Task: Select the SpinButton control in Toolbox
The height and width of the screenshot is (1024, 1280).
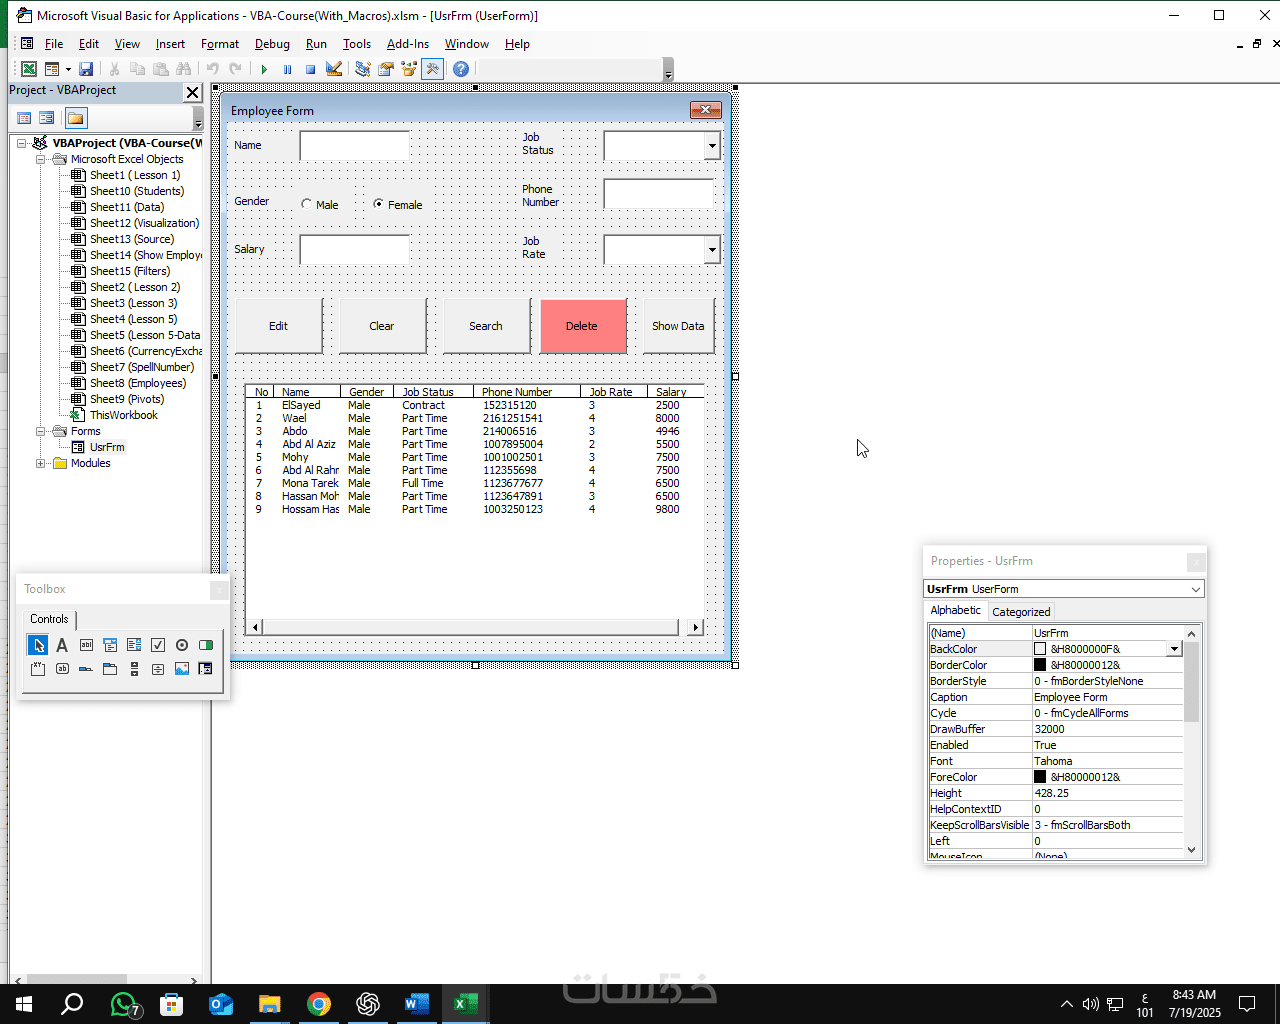Action: (158, 669)
